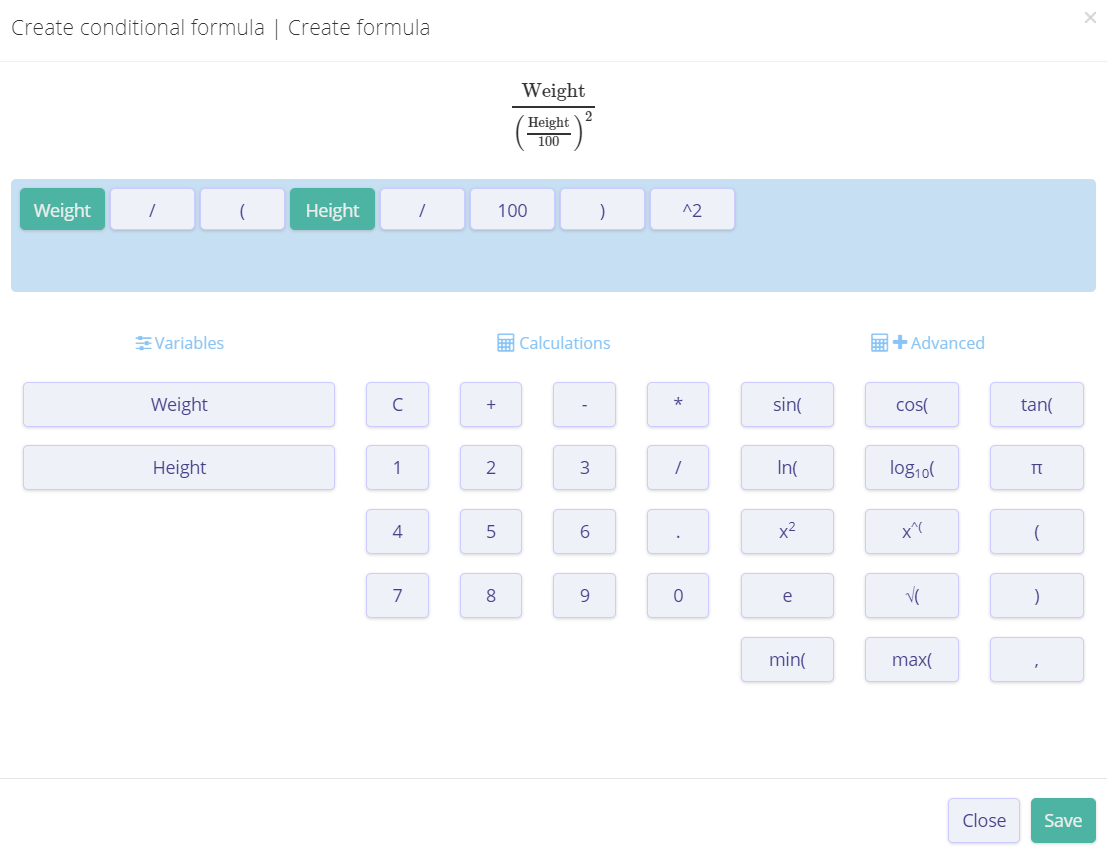Click the calculator-plus icon beside Advanced
Screen dimensions: 1107x850
click(888, 343)
